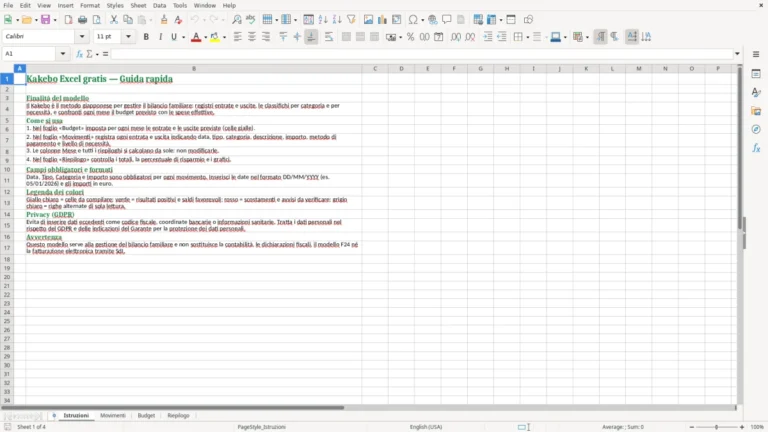
Task: Open the Font Name dropdown
Action: point(82,36)
